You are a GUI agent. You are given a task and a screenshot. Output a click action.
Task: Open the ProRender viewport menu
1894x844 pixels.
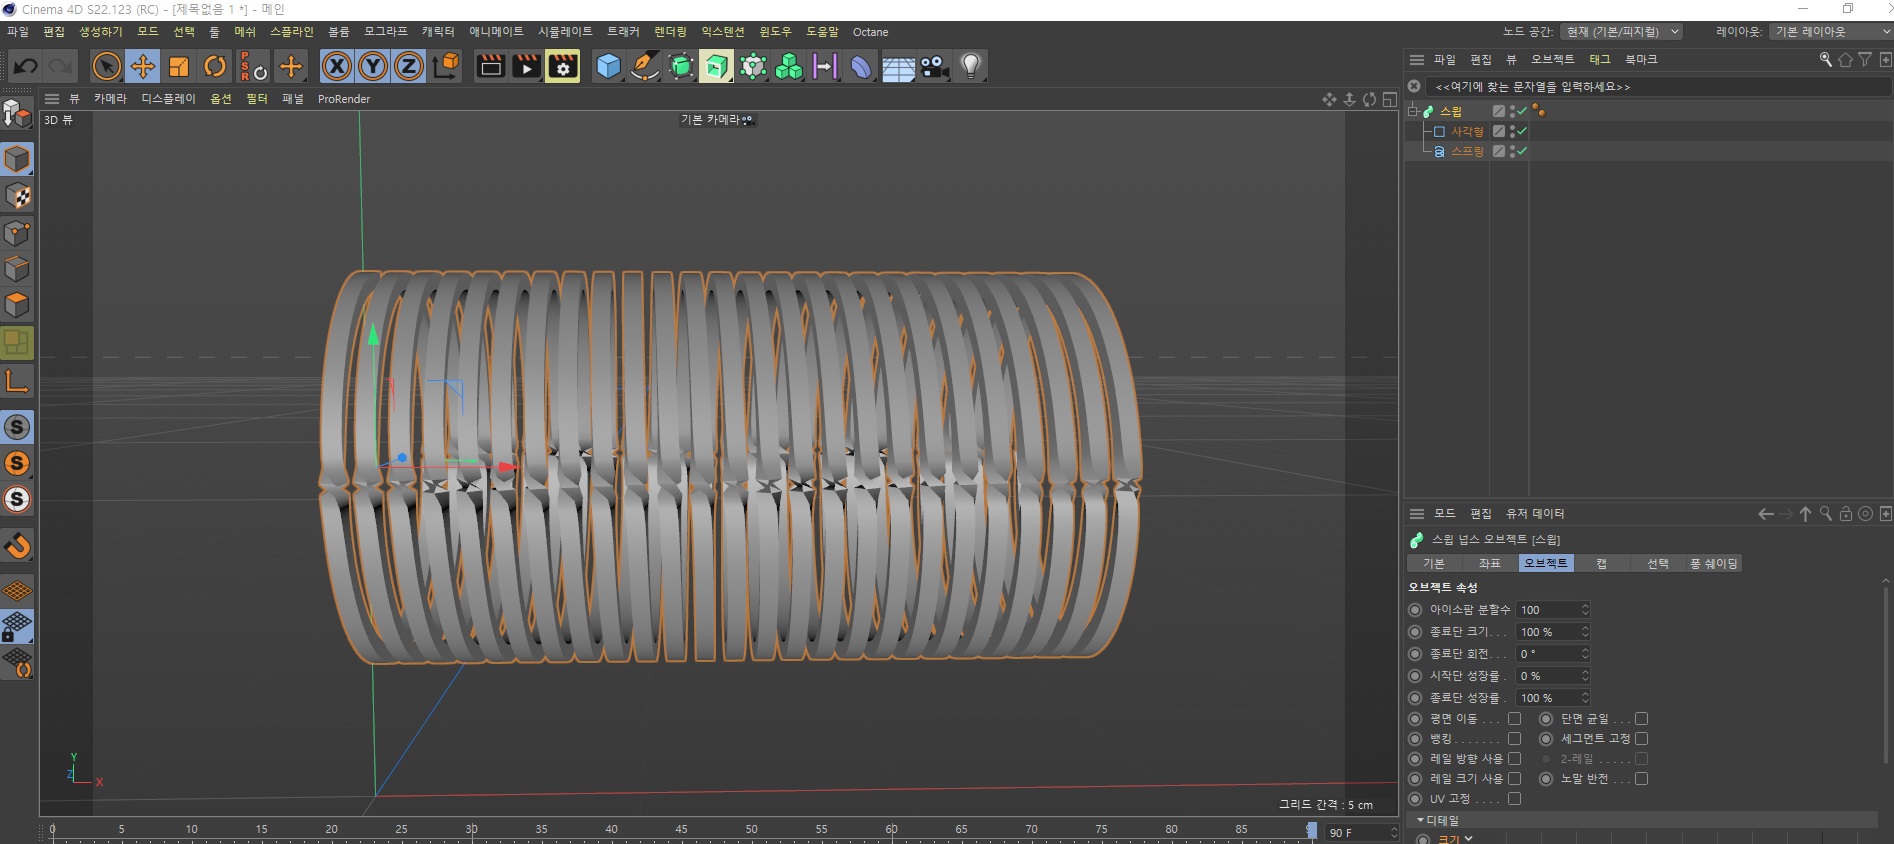(x=344, y=99)
